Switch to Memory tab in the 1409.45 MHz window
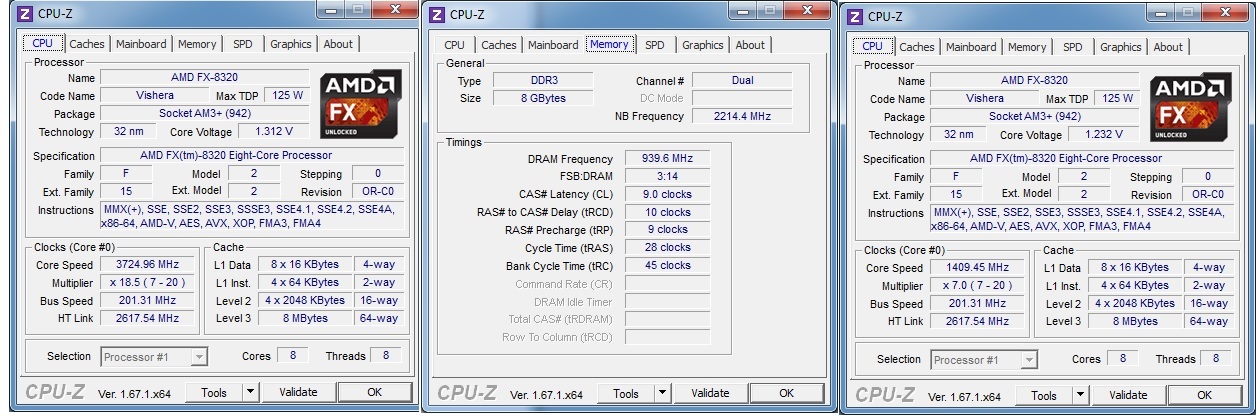 [1027, 47]
